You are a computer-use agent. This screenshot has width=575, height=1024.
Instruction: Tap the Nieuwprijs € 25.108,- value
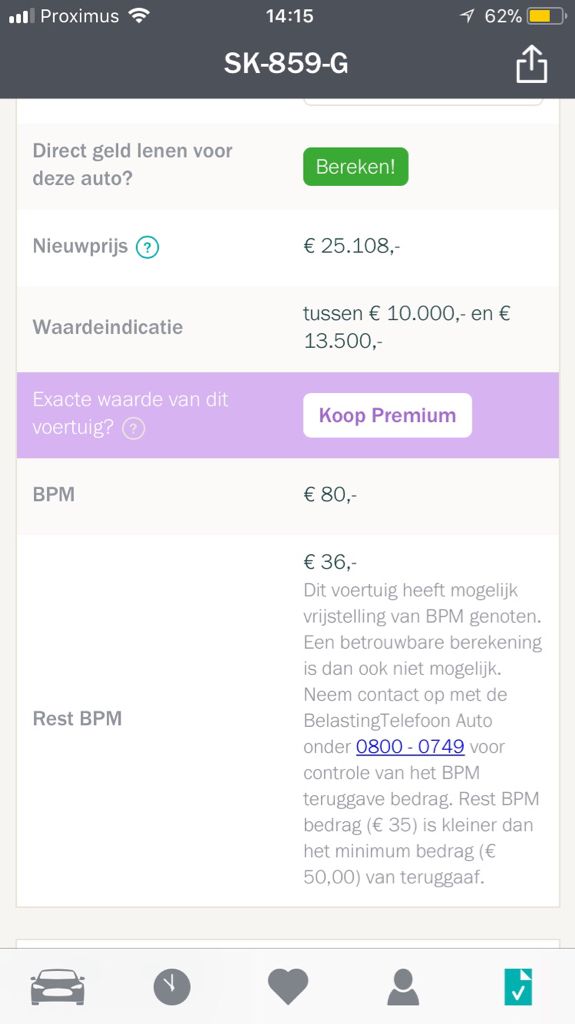[x=352, y=246]
